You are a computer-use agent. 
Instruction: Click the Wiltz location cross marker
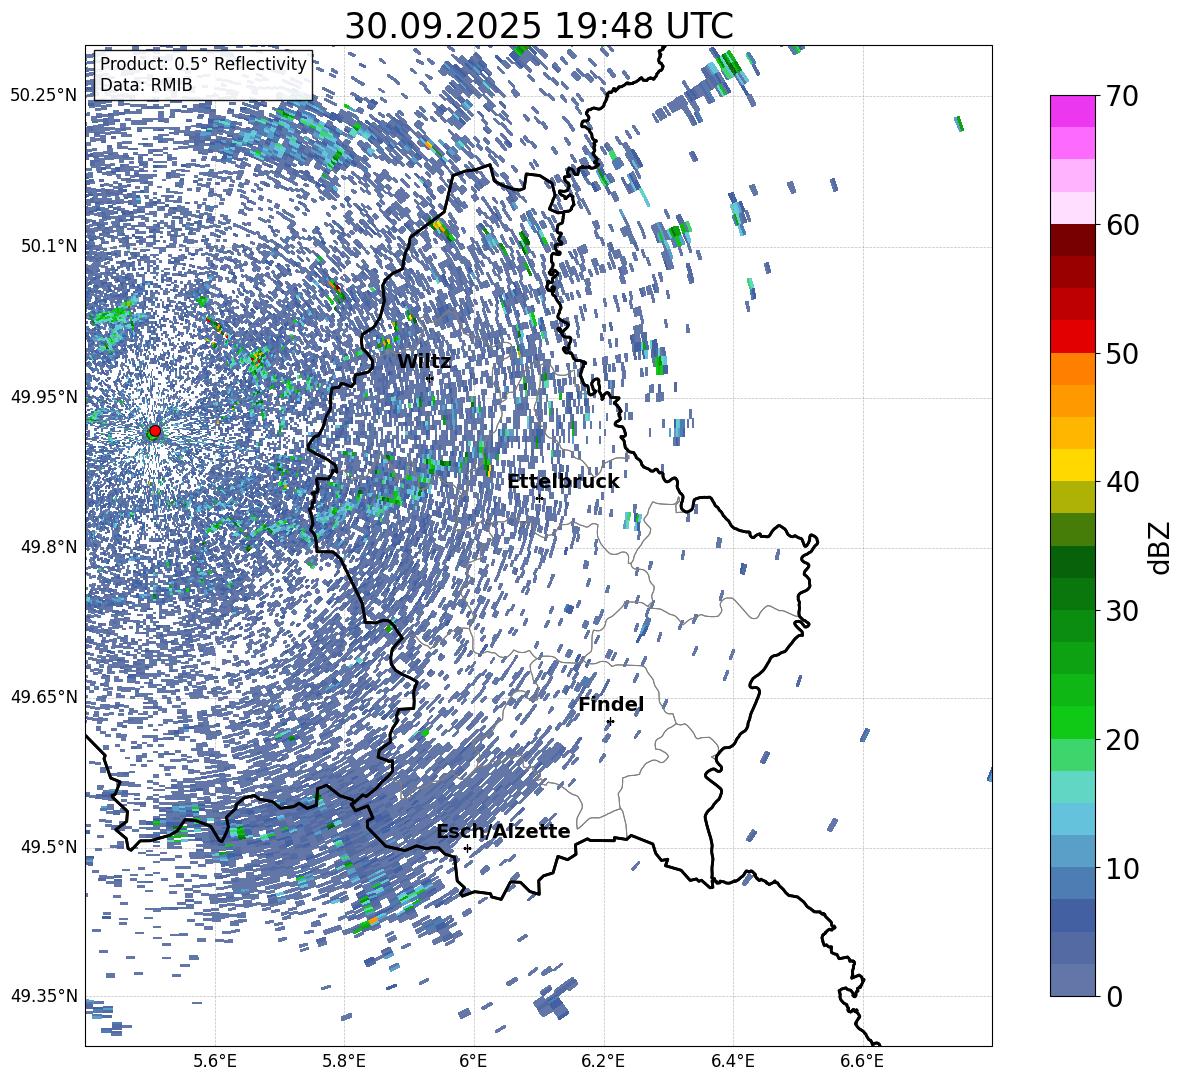coord(430,377)
